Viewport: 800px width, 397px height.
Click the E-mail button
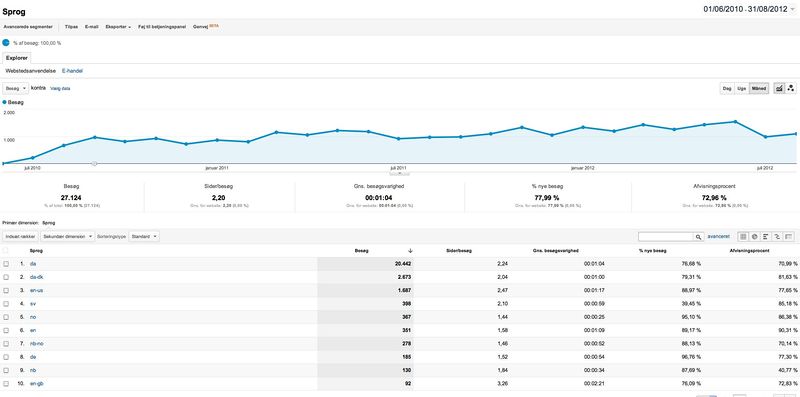(91, 27)
